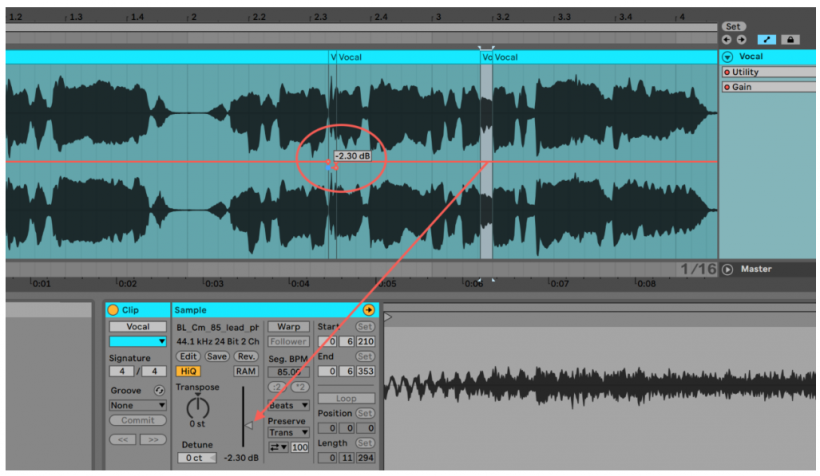
Task: Click the Commit groove button
Action: (138, 421)
